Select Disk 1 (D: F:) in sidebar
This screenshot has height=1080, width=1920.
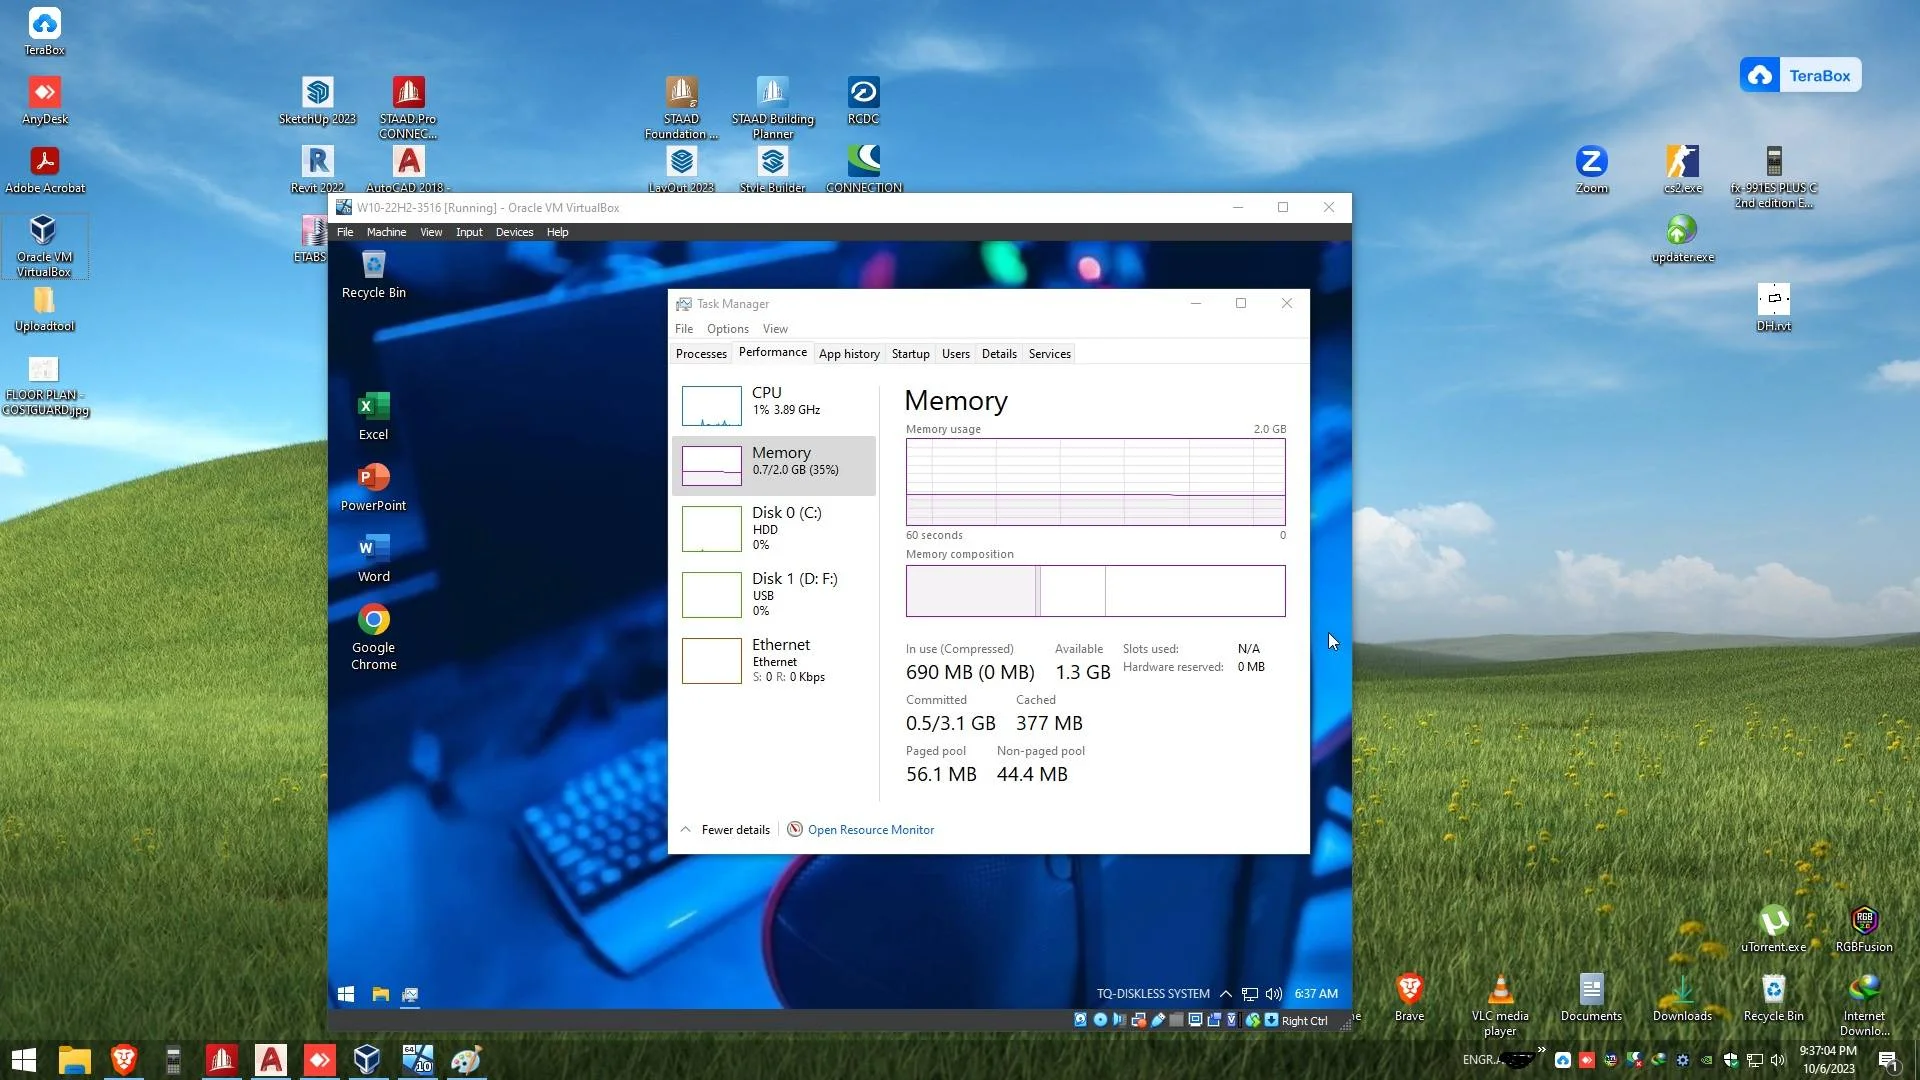tap(774, 595)
